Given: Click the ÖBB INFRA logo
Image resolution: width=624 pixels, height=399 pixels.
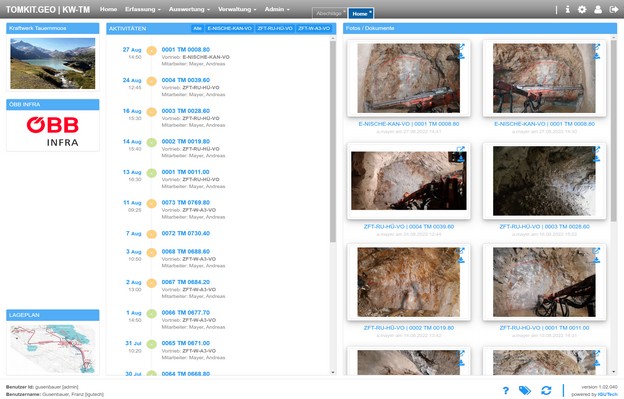Looking at the screenshot, I should click(x=53, y=131).
